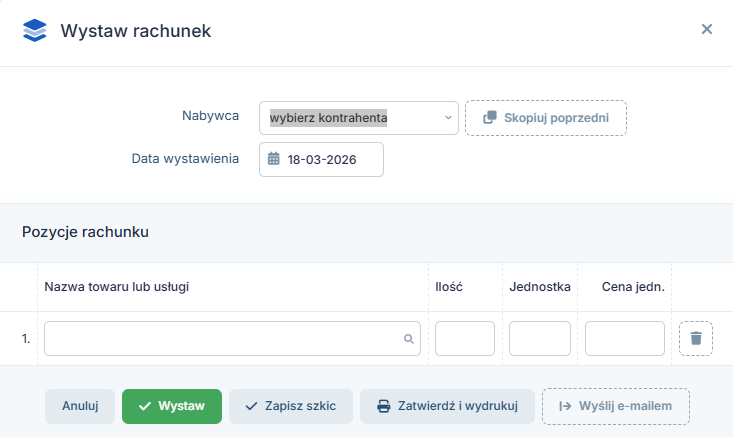
Task: Click the Wyślij e-mailem button
Action: coord(615,406)
